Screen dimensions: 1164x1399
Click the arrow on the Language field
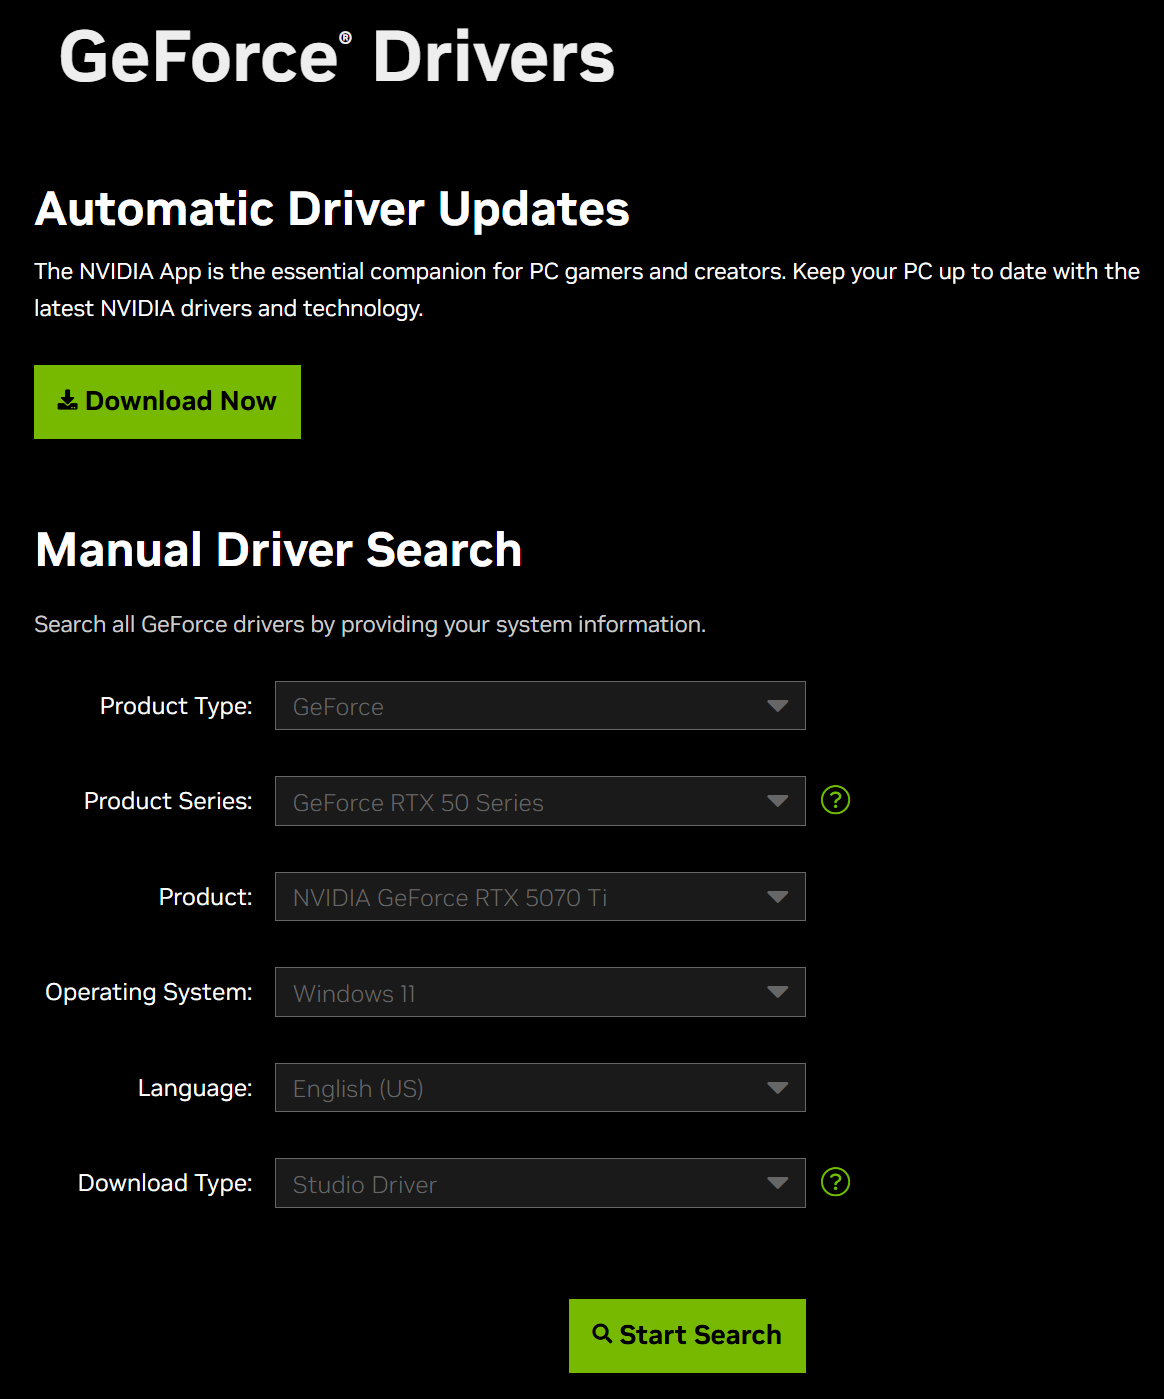(777, 1088)
